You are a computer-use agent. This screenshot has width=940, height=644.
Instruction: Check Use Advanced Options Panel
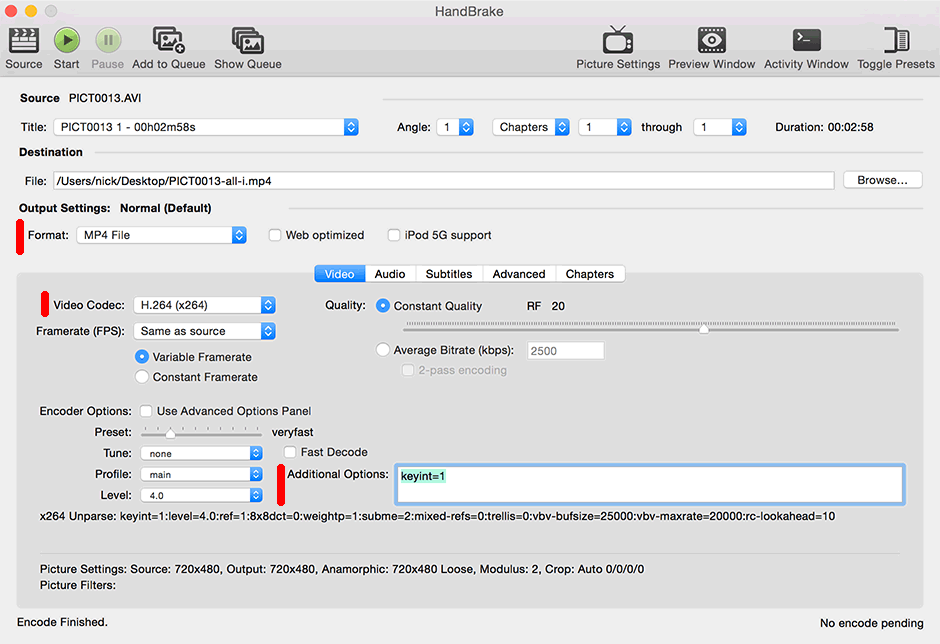tap(146, 411)
